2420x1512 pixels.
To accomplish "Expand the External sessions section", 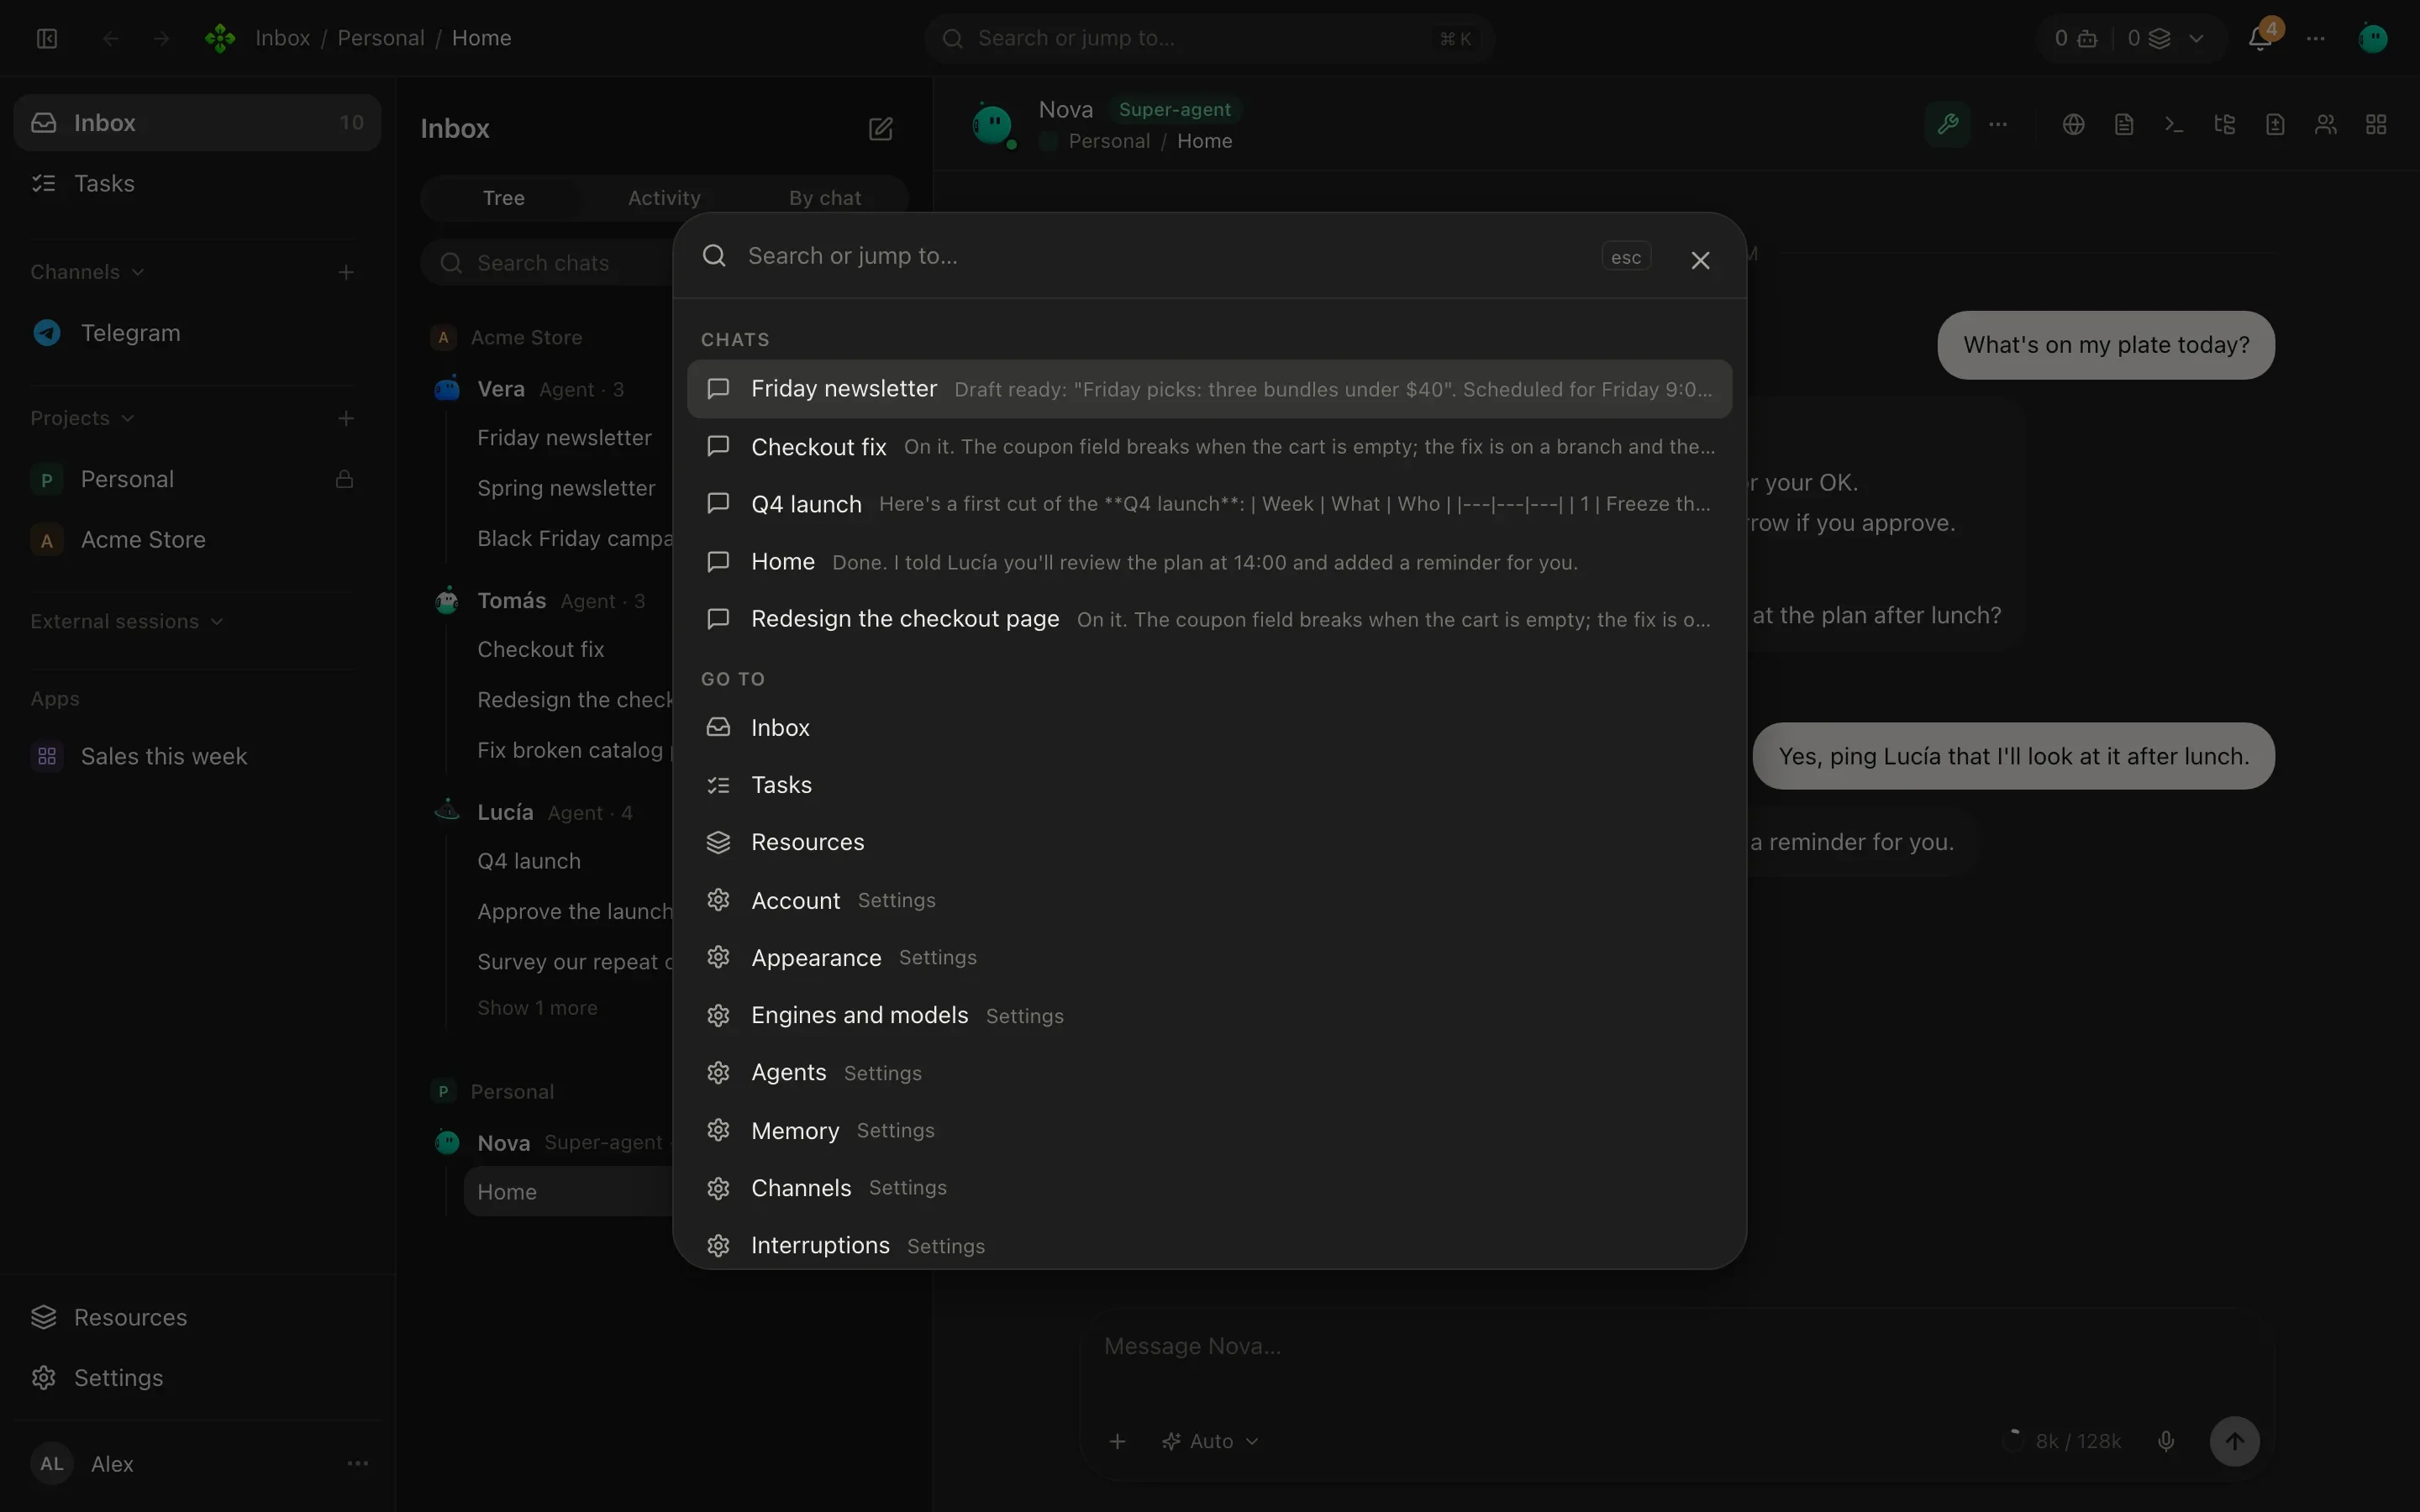I will (126, 621).
